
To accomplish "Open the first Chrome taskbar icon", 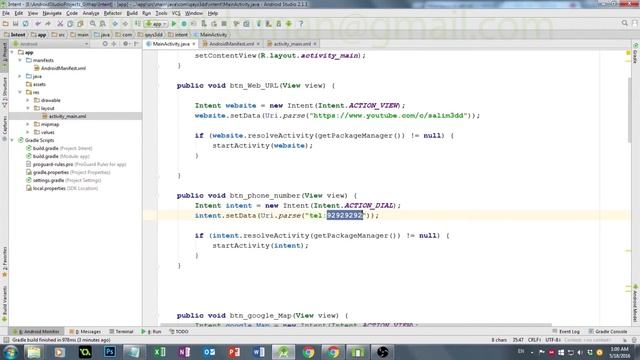I will point(308,352).
